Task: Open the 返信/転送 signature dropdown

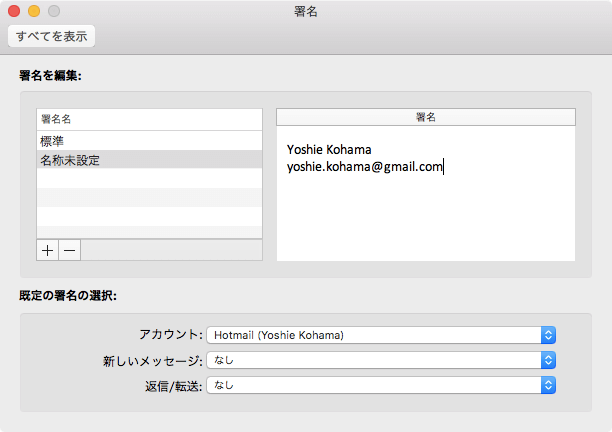Action: point(380,384)
